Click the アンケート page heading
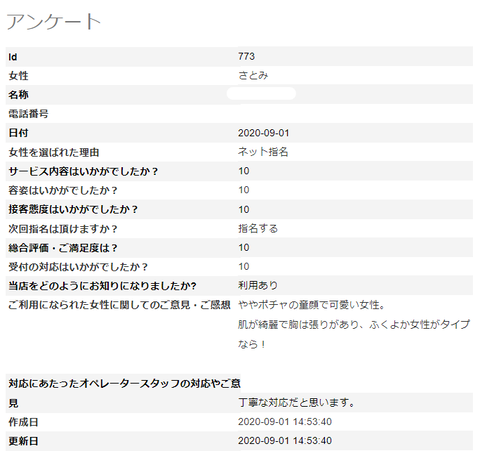This screenshot has height=451, width=480. click(x=54, y=22)
